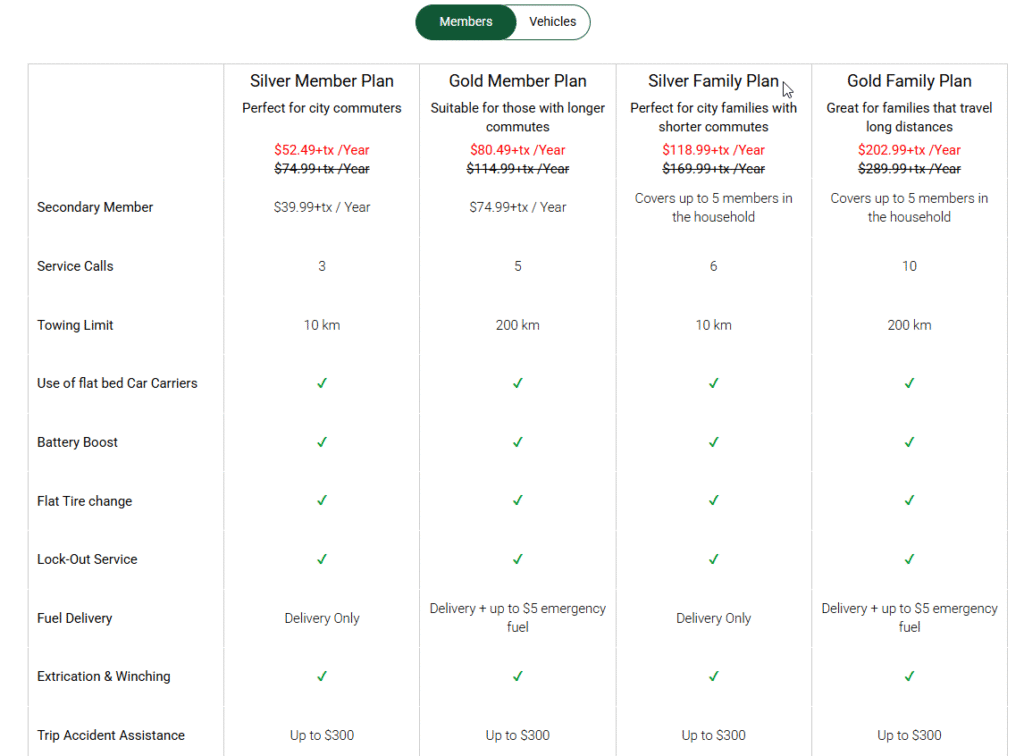This screenshot has height=756, width=1024.
Task: Click flat bed Car Carriers checkmark for Gold Member
Action: [x=518, y=383]
